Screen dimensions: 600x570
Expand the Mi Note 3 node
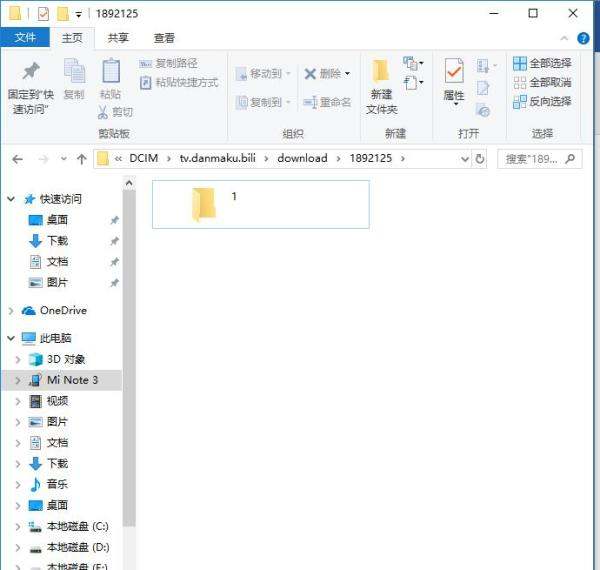(x=18, y=381)
